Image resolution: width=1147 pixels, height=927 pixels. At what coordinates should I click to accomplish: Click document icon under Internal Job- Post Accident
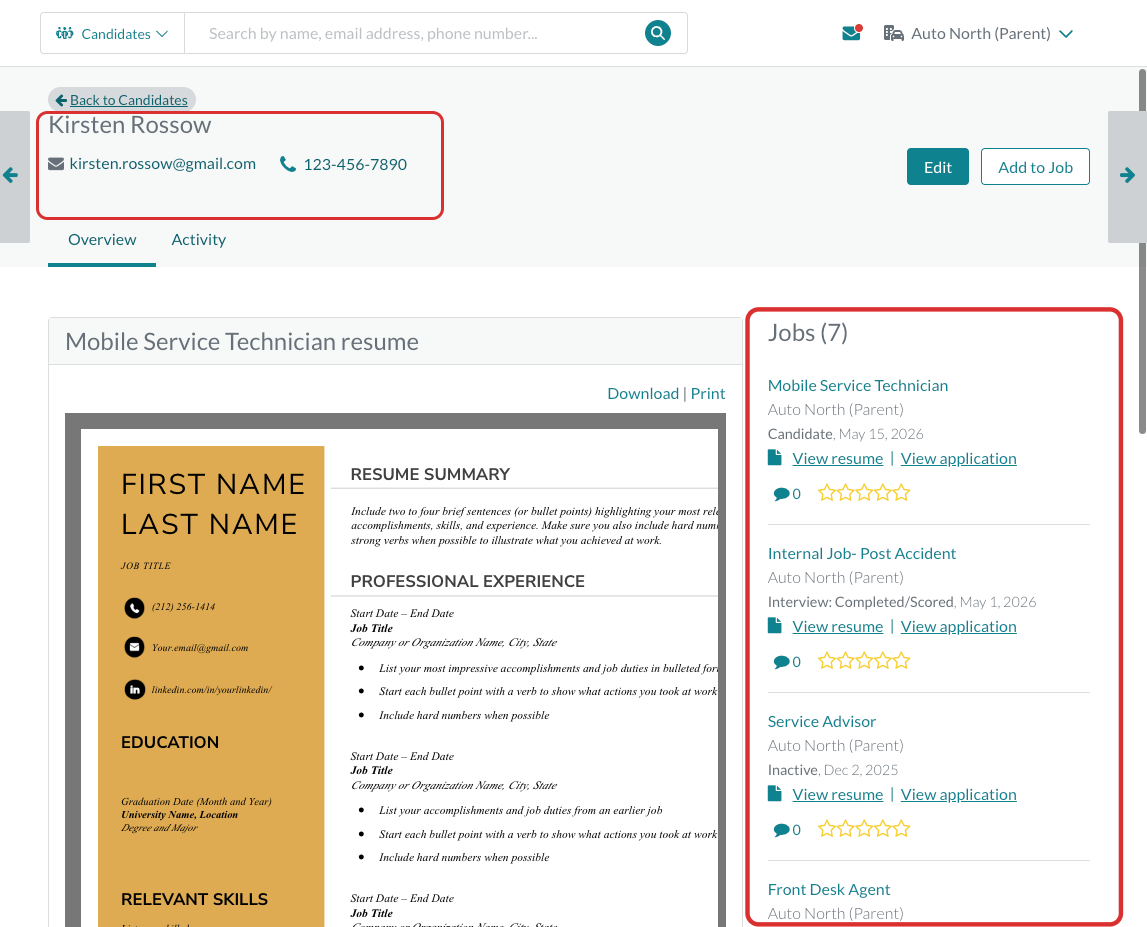point(775,626)
